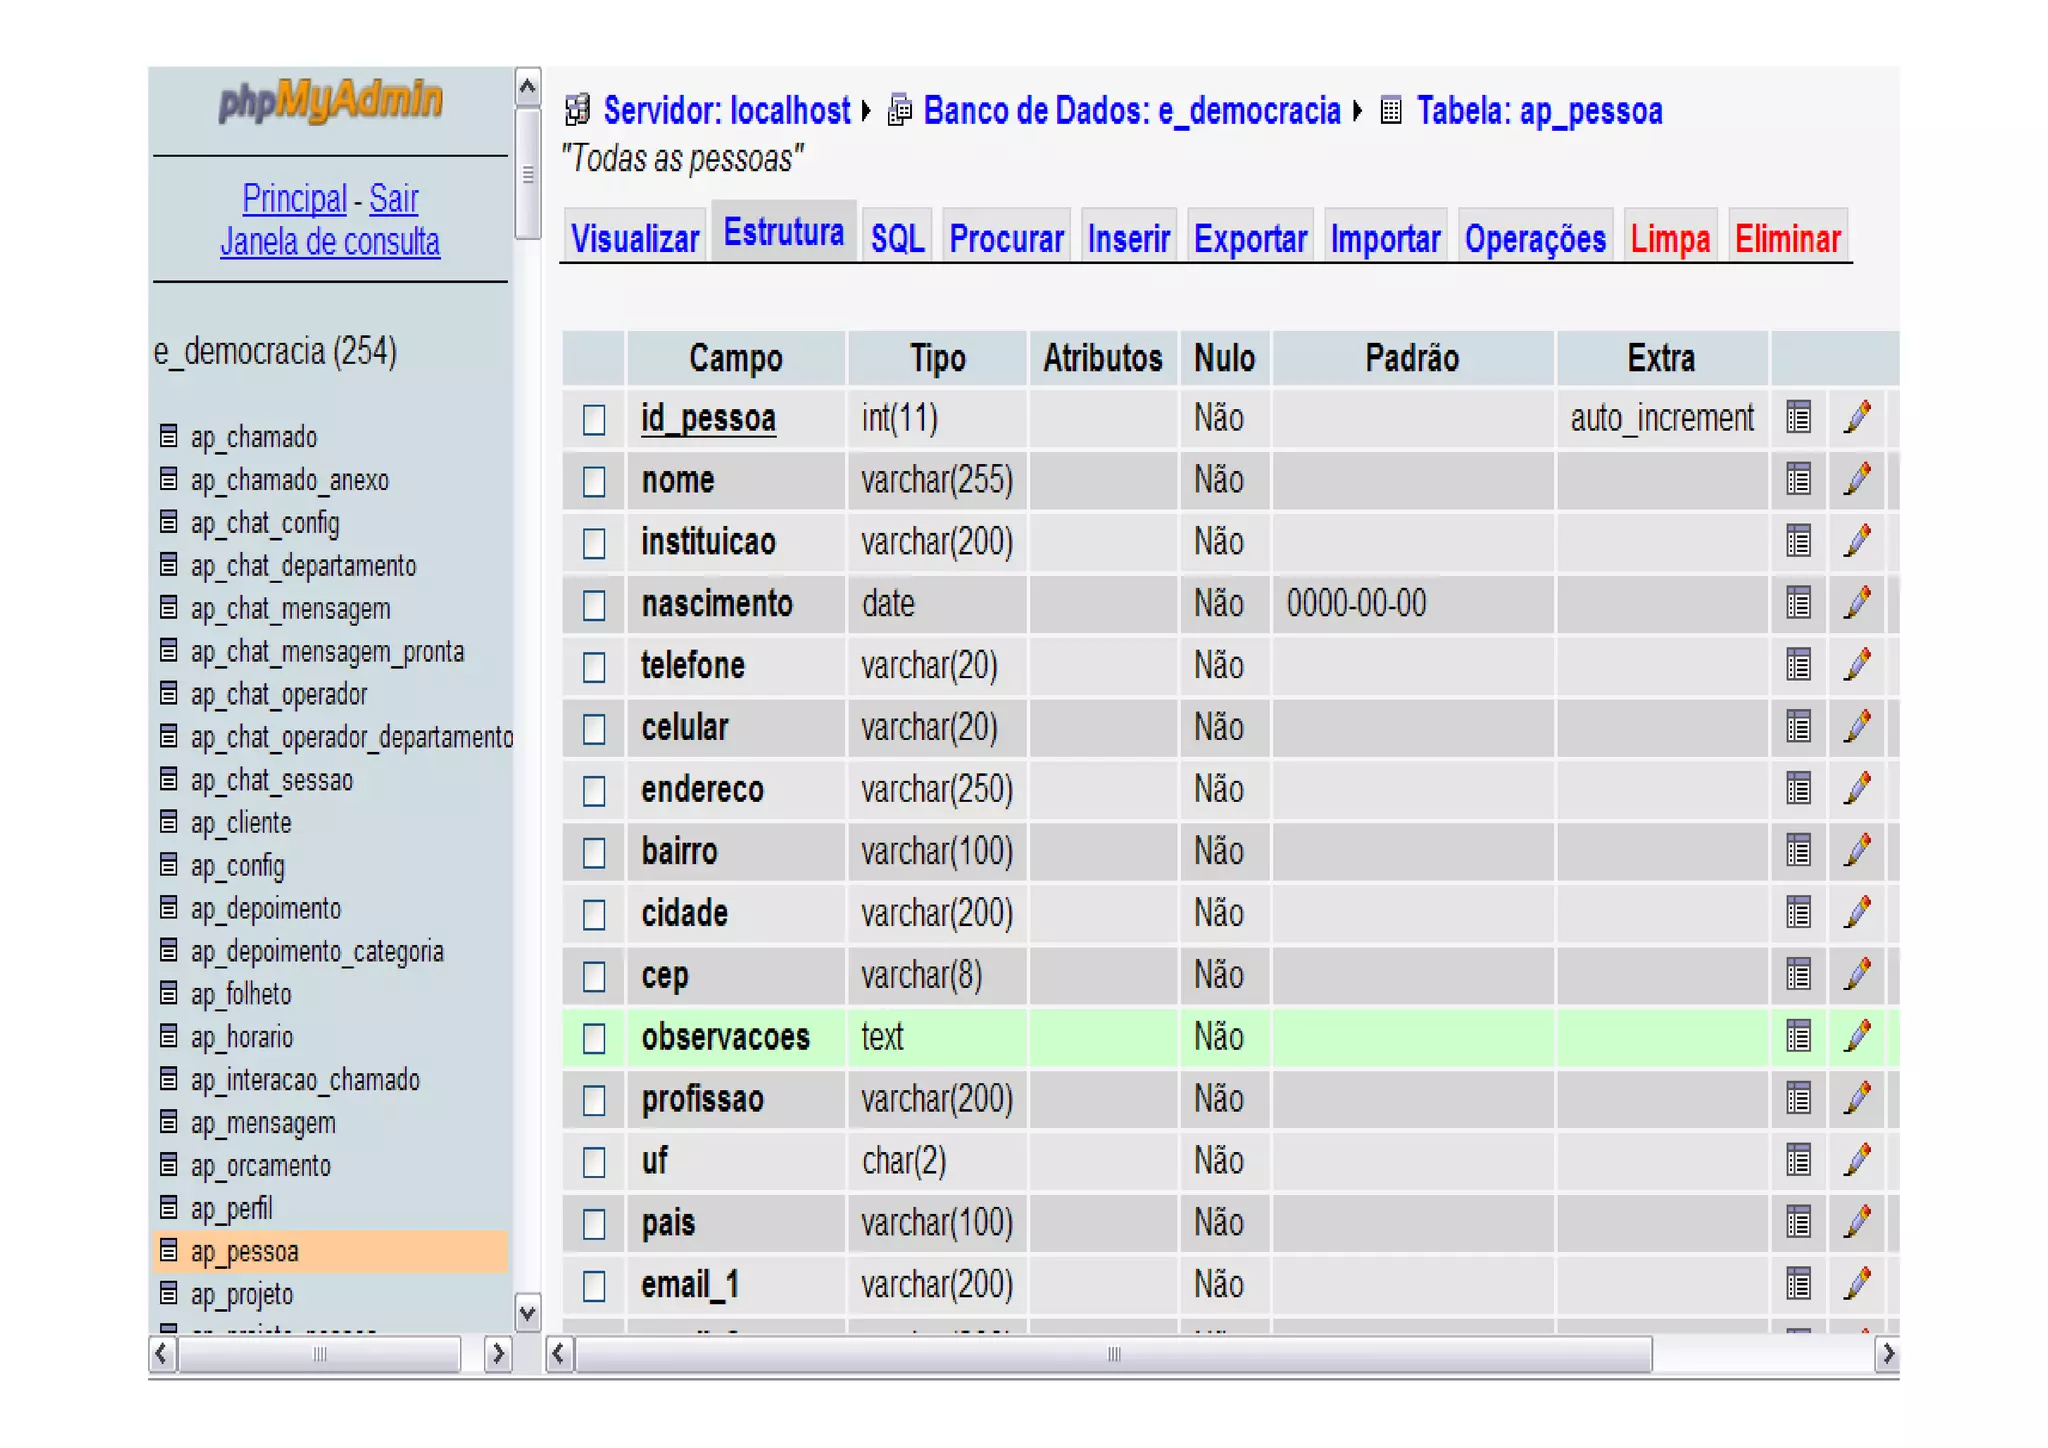Click the phpMyAdmin logo
Viewport: 2048px width, 1448px height.
(x=330, y=101)
